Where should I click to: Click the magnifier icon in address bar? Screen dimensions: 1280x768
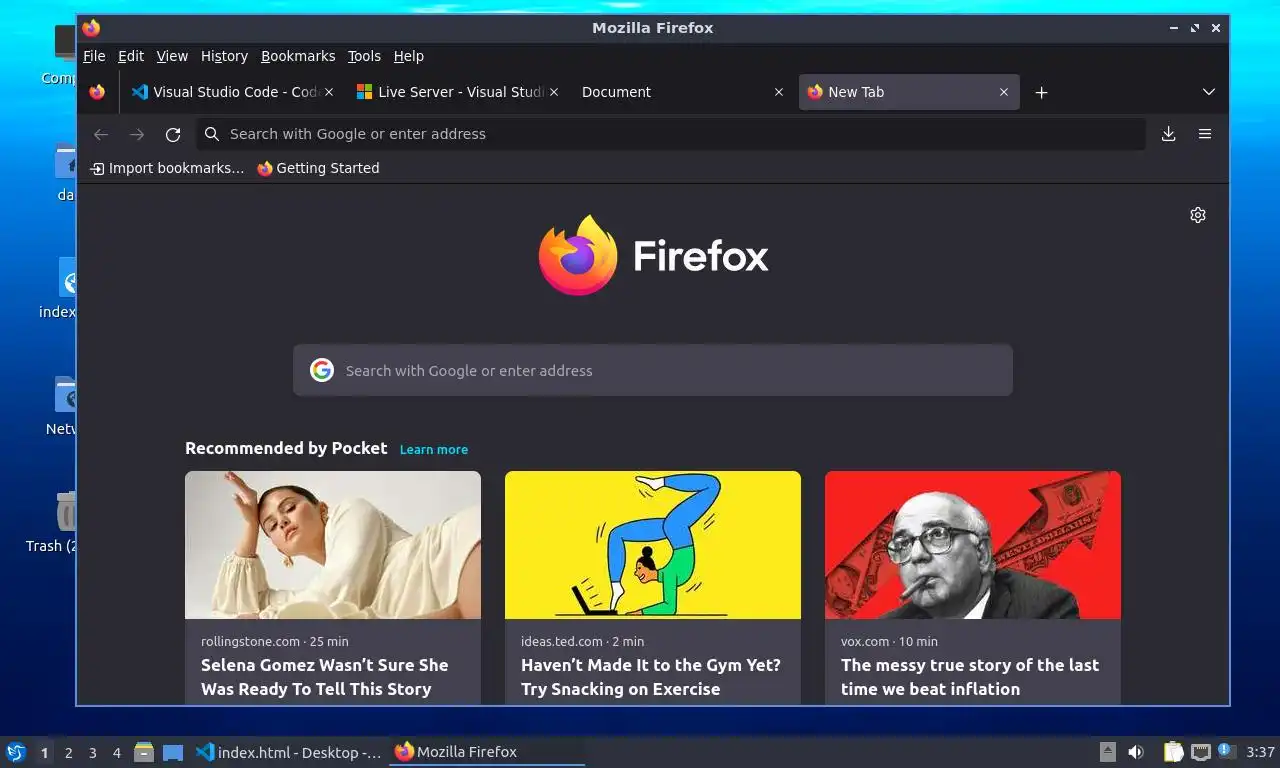(x=212, y=134)
